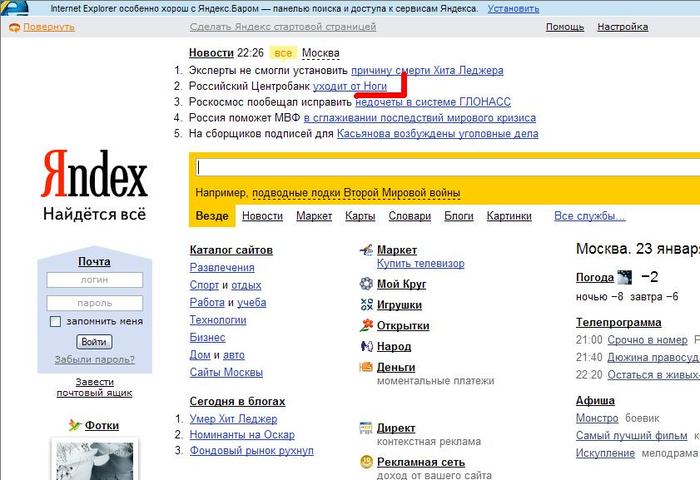Click the Мой Круг service icon
The height and width of the screenshot is (480, 700).
tap(366, 284)
